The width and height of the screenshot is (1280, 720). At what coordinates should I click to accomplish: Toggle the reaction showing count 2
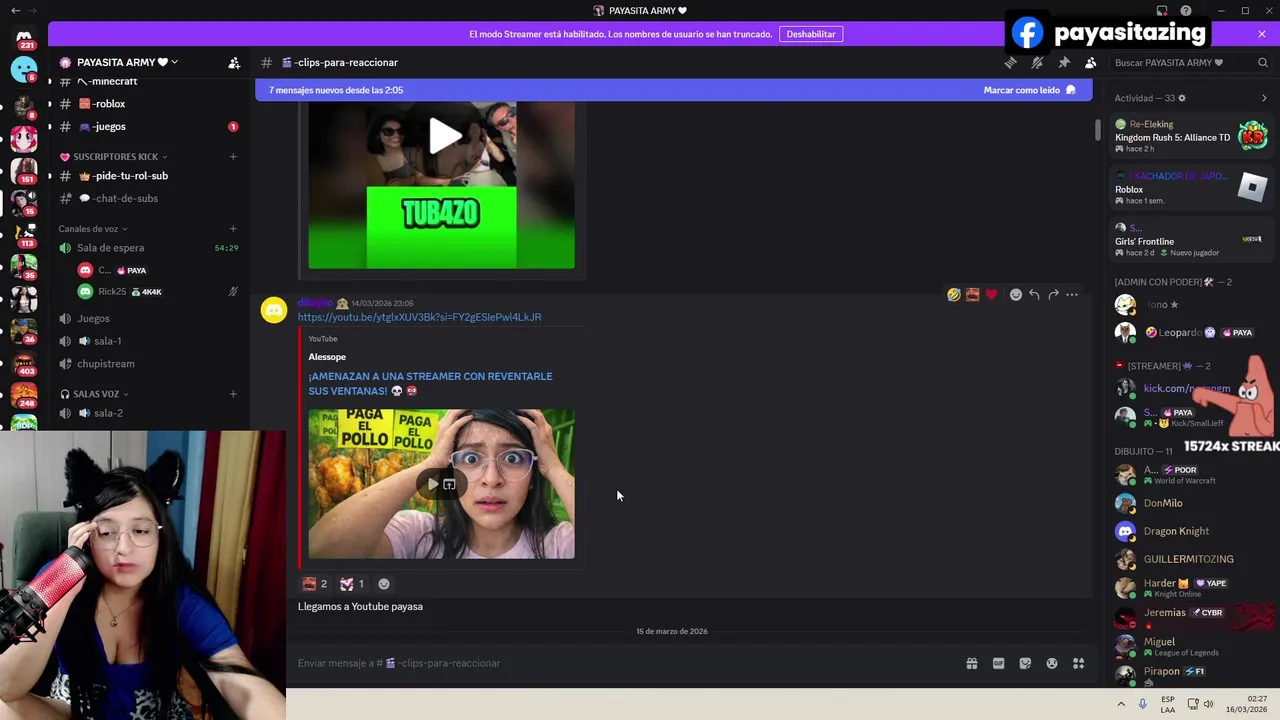(315, 584)
